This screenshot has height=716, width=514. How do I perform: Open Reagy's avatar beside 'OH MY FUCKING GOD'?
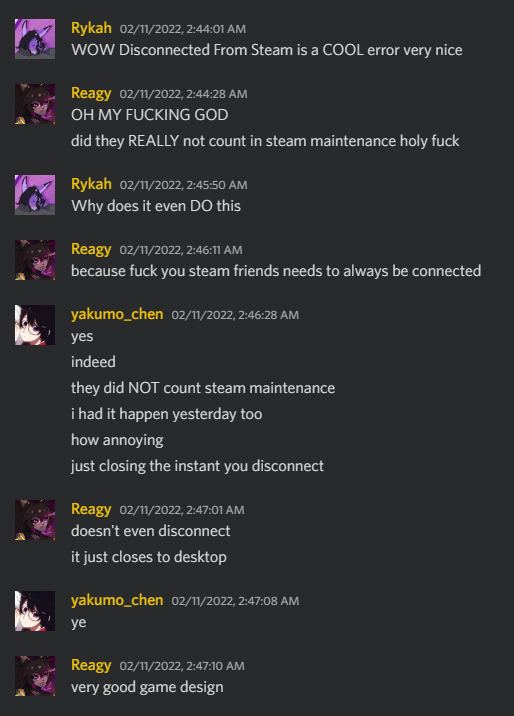(x=35, y=104)
